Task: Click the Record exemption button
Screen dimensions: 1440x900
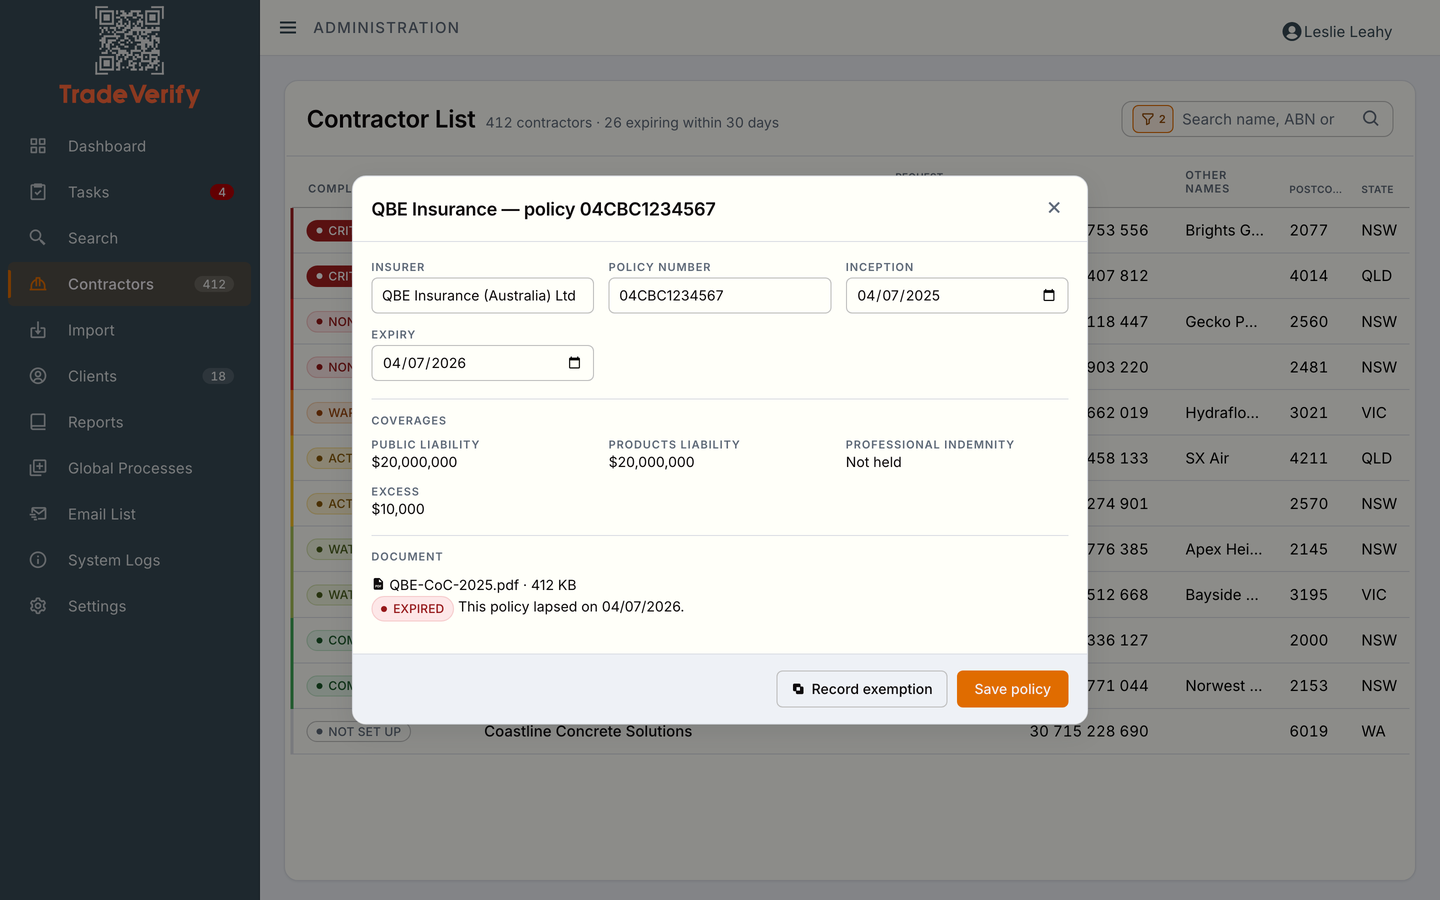Action: point(862,689)
